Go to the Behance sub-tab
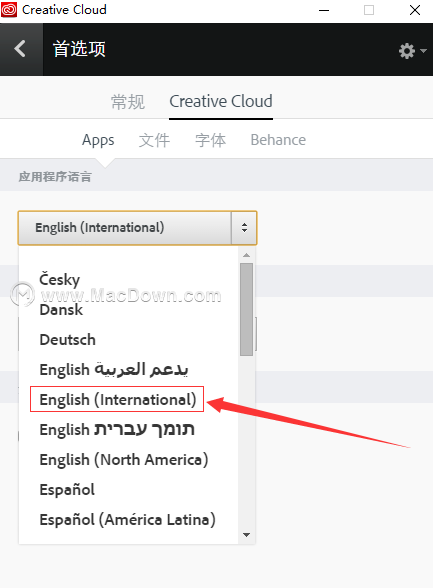433x588 pixels. [x=278, y=140]
